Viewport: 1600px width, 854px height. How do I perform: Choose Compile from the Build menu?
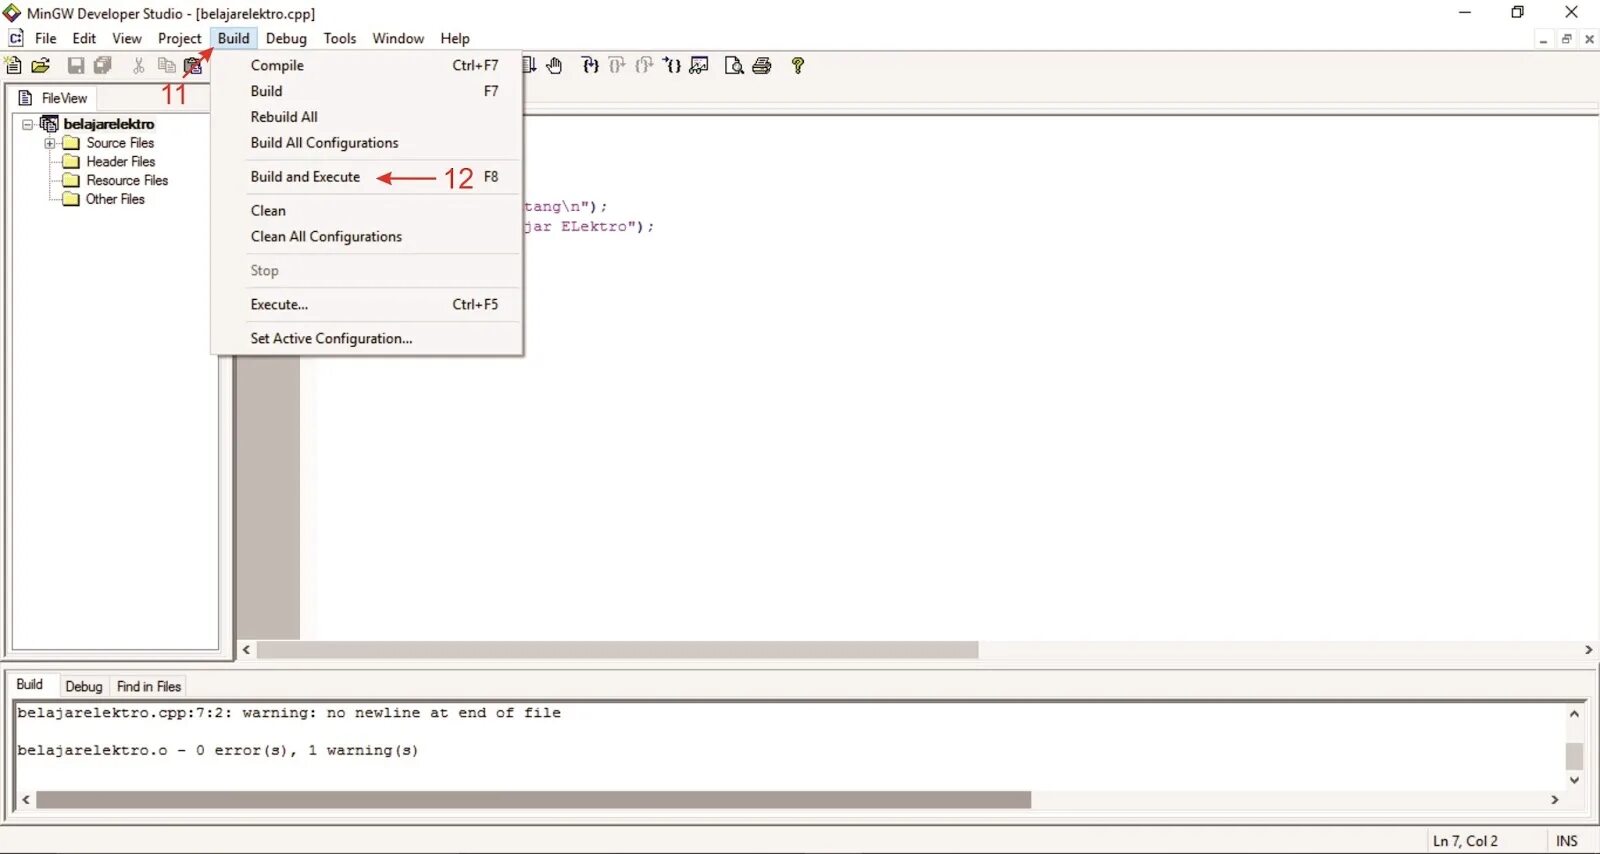[367, 65]
